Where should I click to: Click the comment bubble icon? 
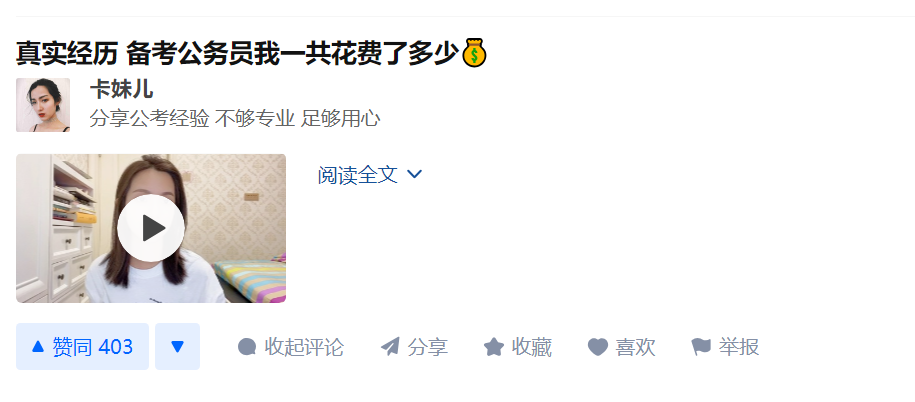coord(247,347)
